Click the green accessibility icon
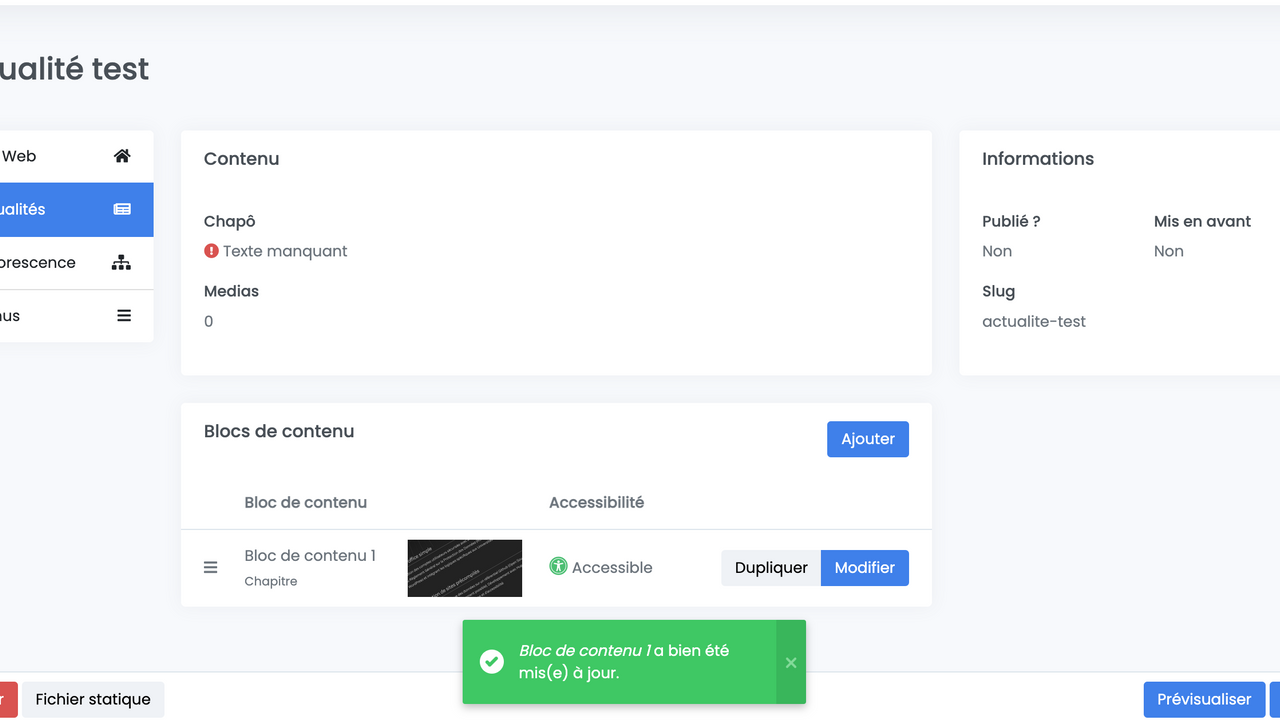 tap(558, 566)
